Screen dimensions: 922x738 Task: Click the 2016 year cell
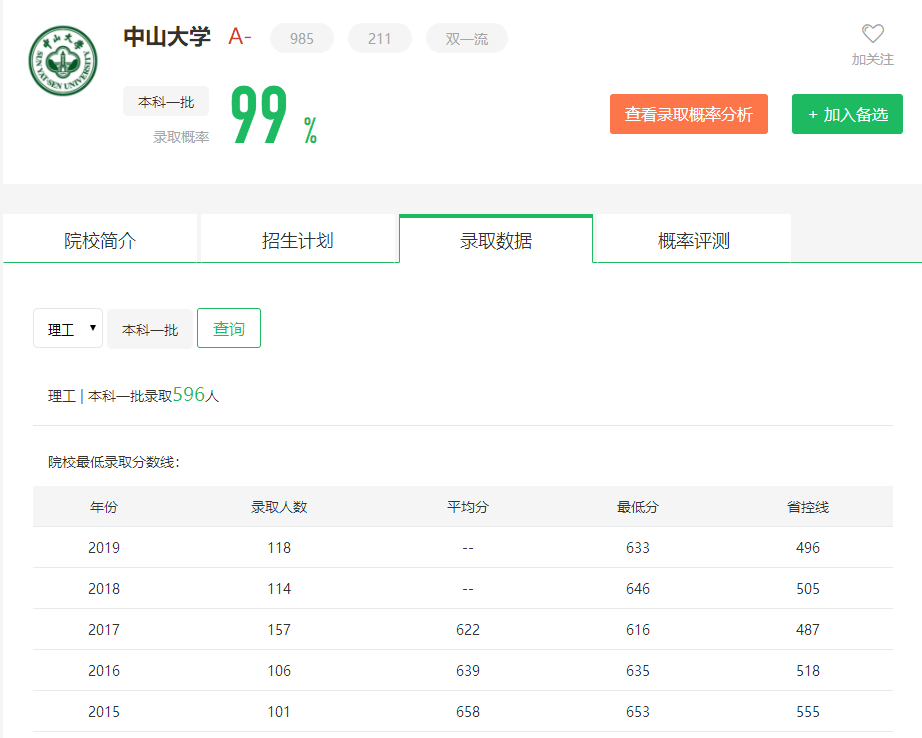click(104, 670)
